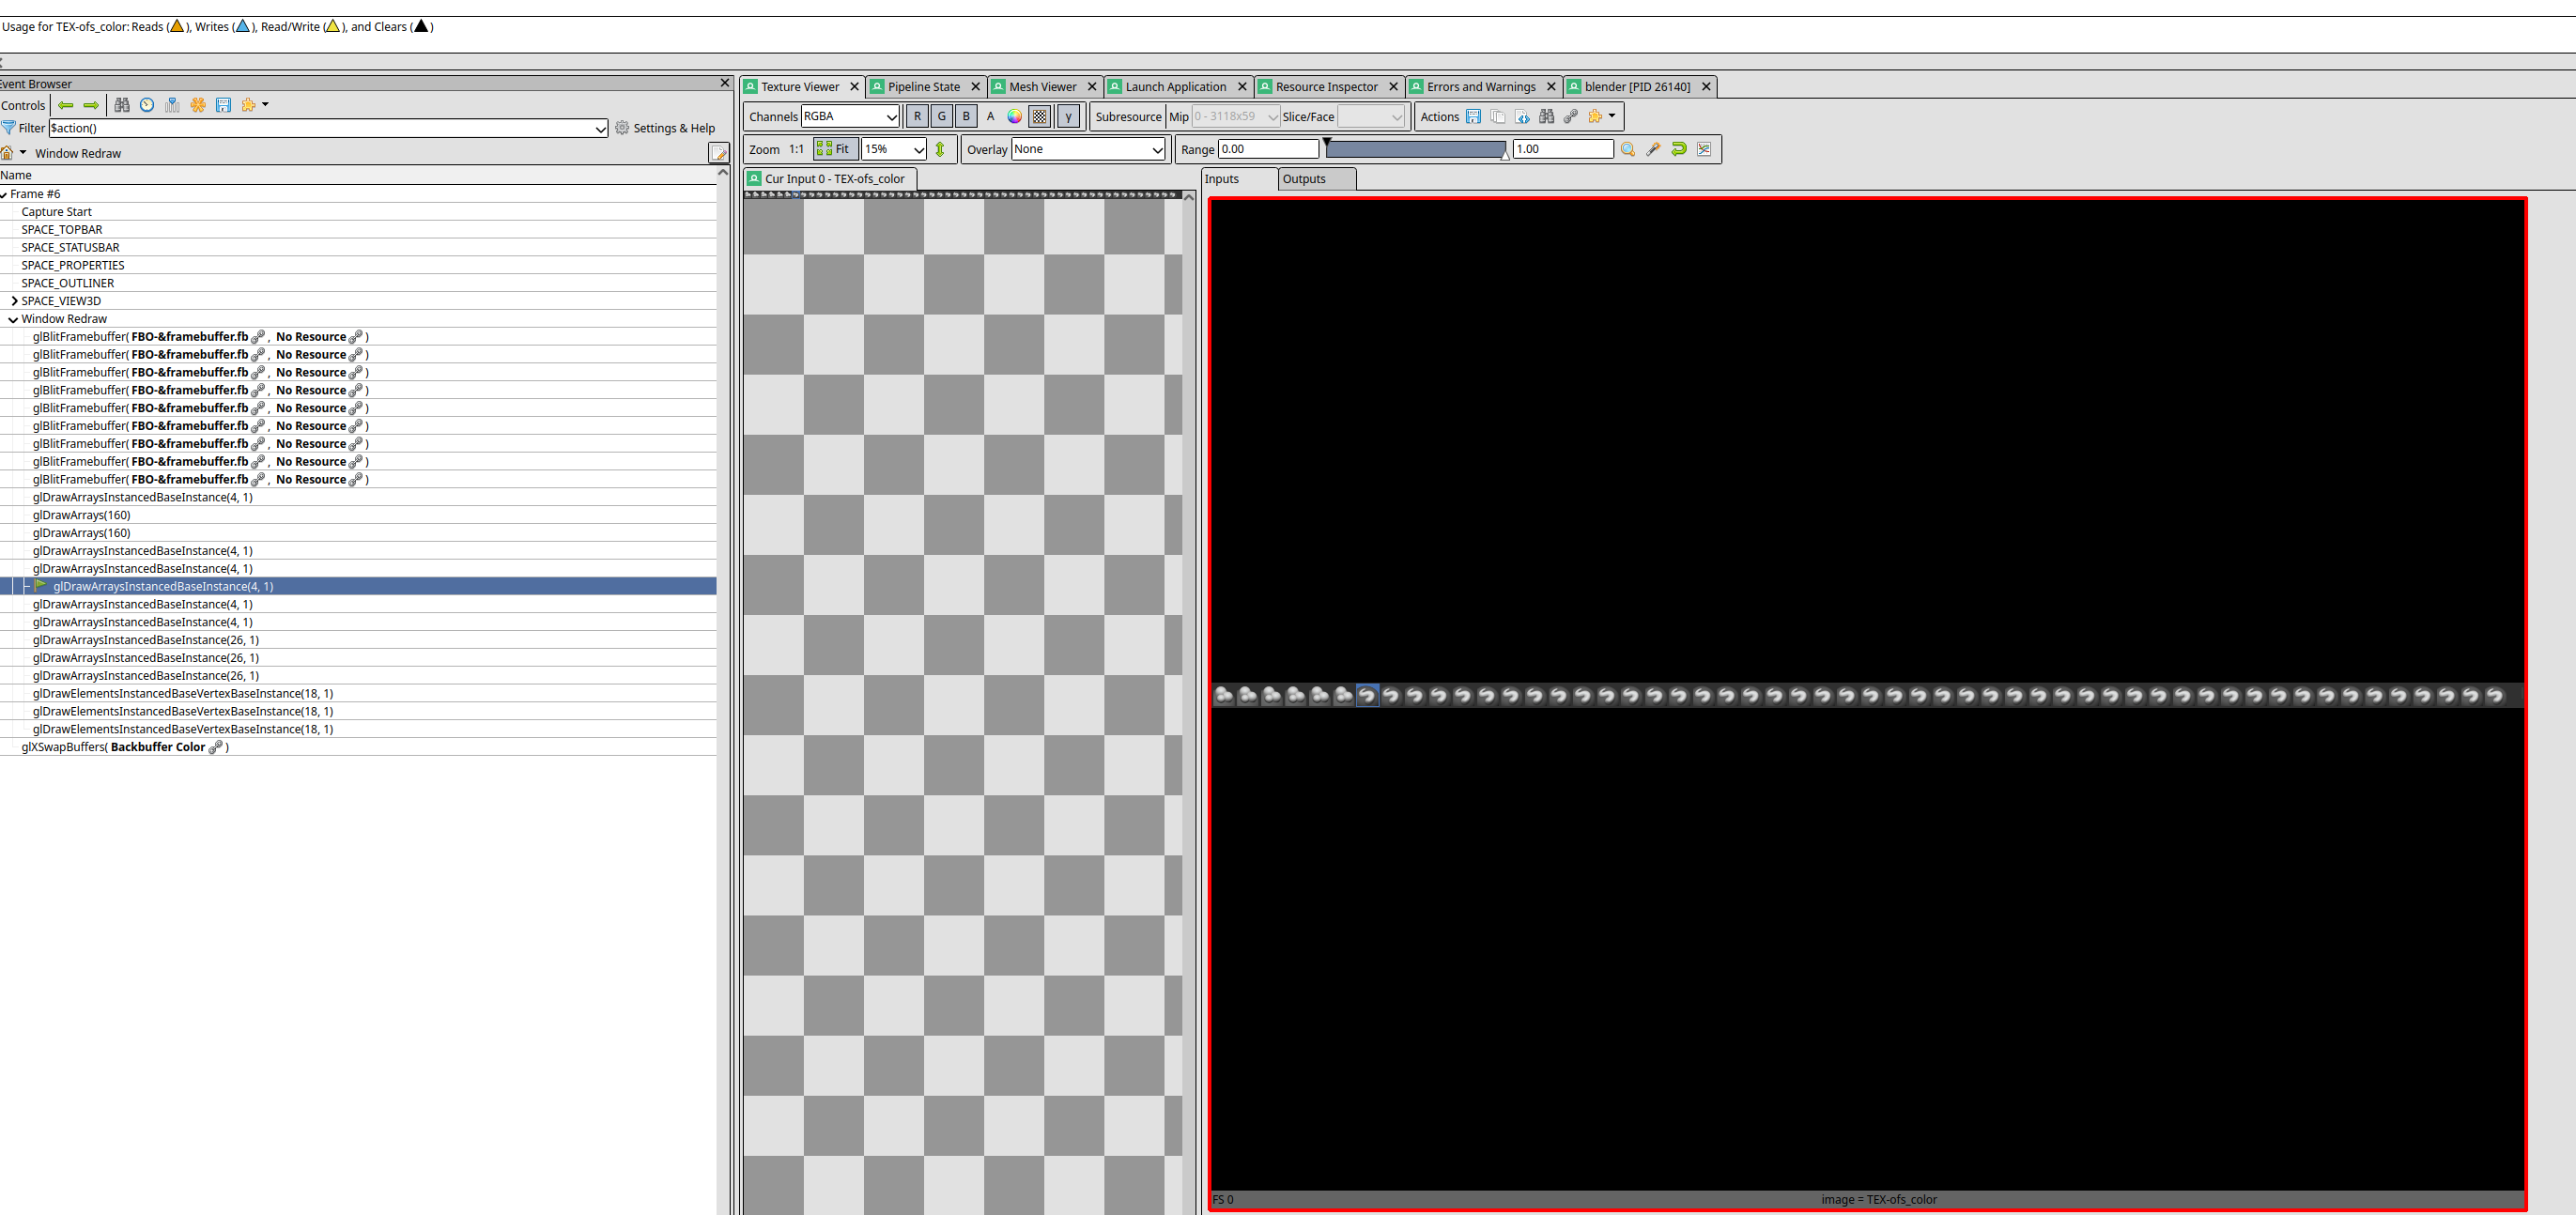Image resolution: width=2576 pixels, height=1215 pixels.
Task: Open Find in Event Browser binoculars
Action: pos(122,105)
